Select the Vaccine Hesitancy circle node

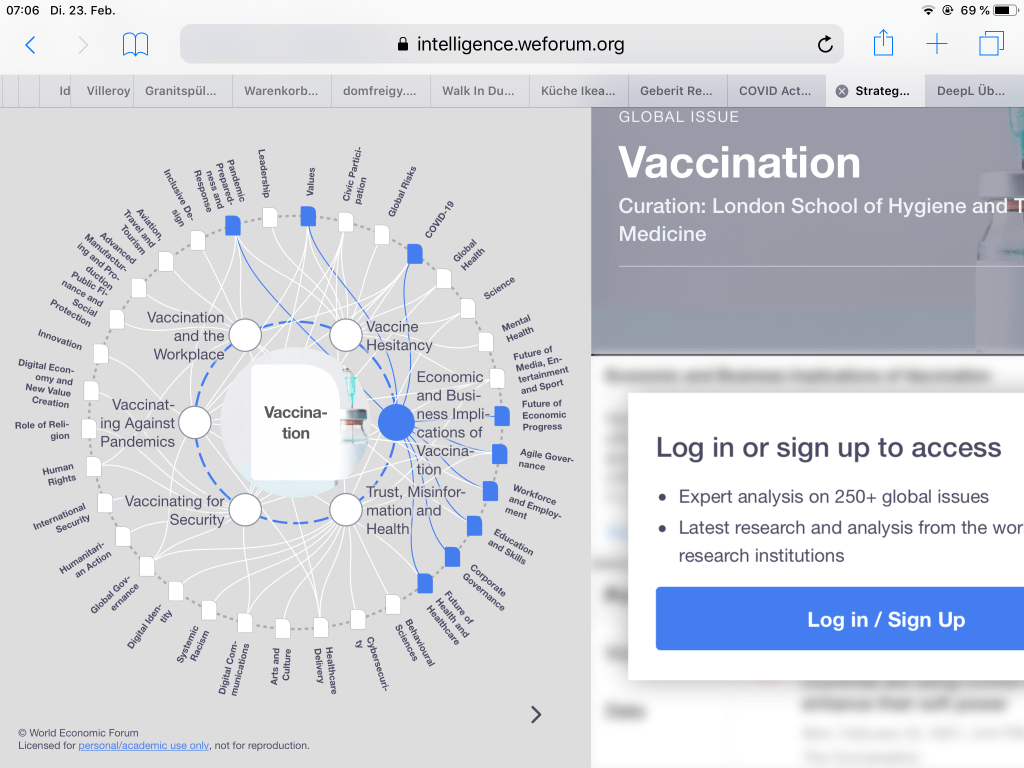[345, 335]
